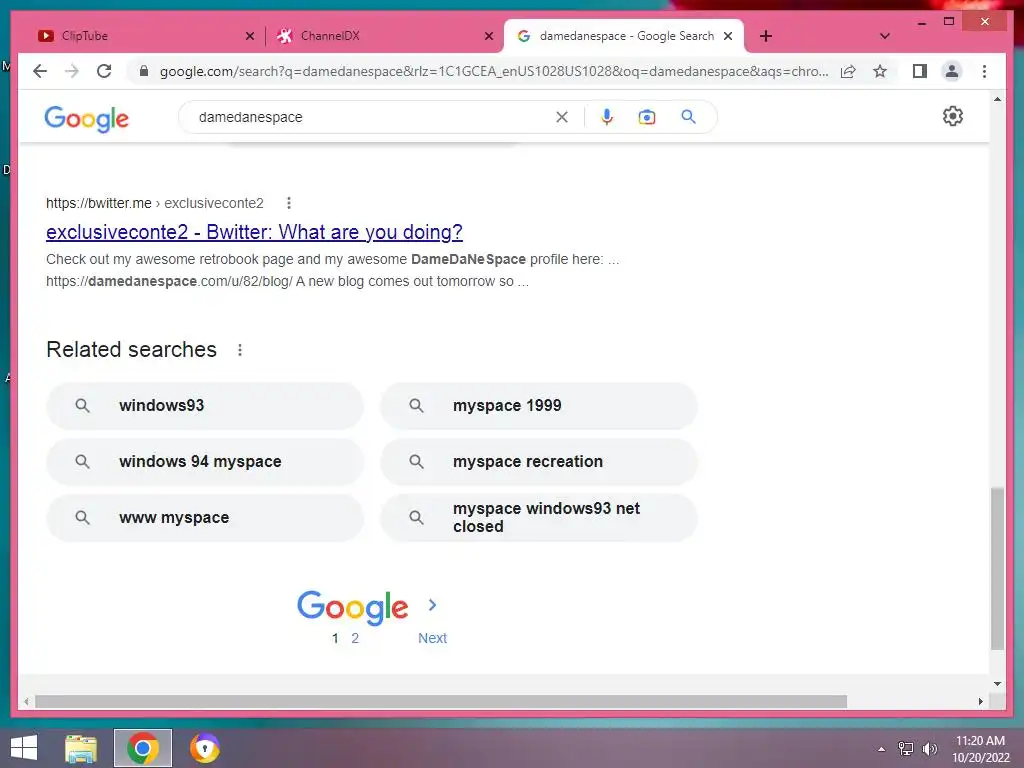Viewport: 1024px width, 768px height.
Task: Open the taskbar clock and date
Action: 980,749
